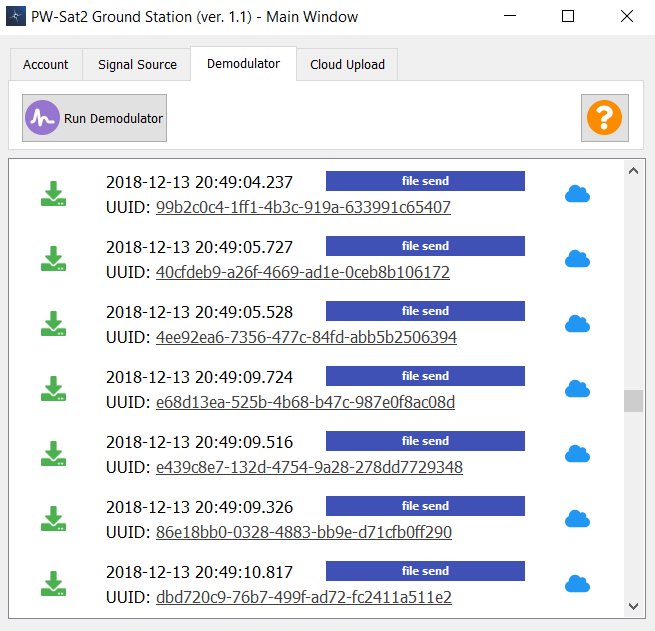Click download icon for frame 20:49:05.528

[53, 324]
